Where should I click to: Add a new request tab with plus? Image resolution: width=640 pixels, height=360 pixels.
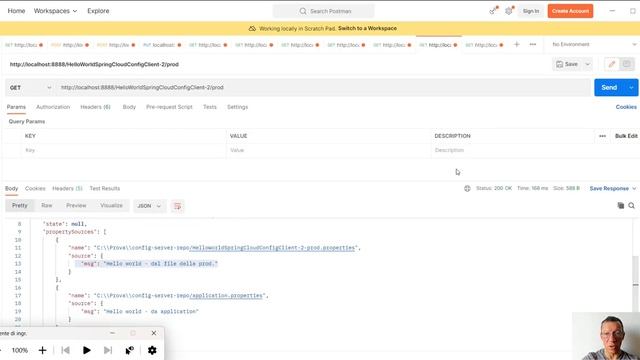516,44
